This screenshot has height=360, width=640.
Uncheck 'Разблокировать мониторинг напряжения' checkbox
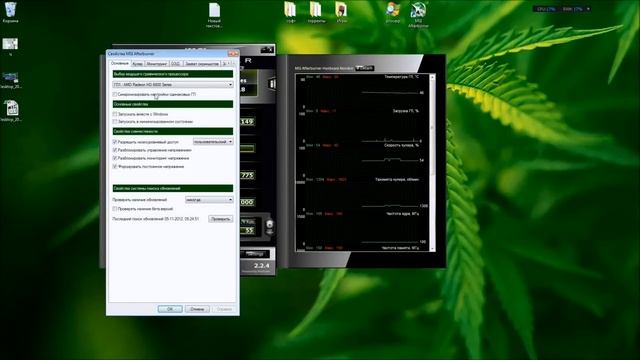(x=115, y=158)
